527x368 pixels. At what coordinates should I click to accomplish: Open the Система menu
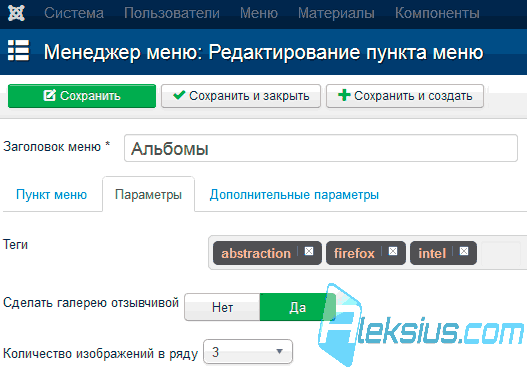coord(74,13)
